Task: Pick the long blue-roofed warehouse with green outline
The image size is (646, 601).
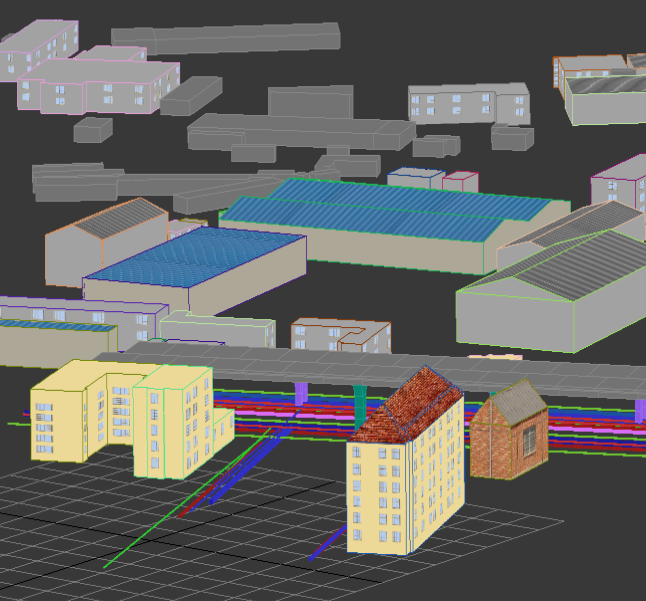Action: click(x=394, y=226)
